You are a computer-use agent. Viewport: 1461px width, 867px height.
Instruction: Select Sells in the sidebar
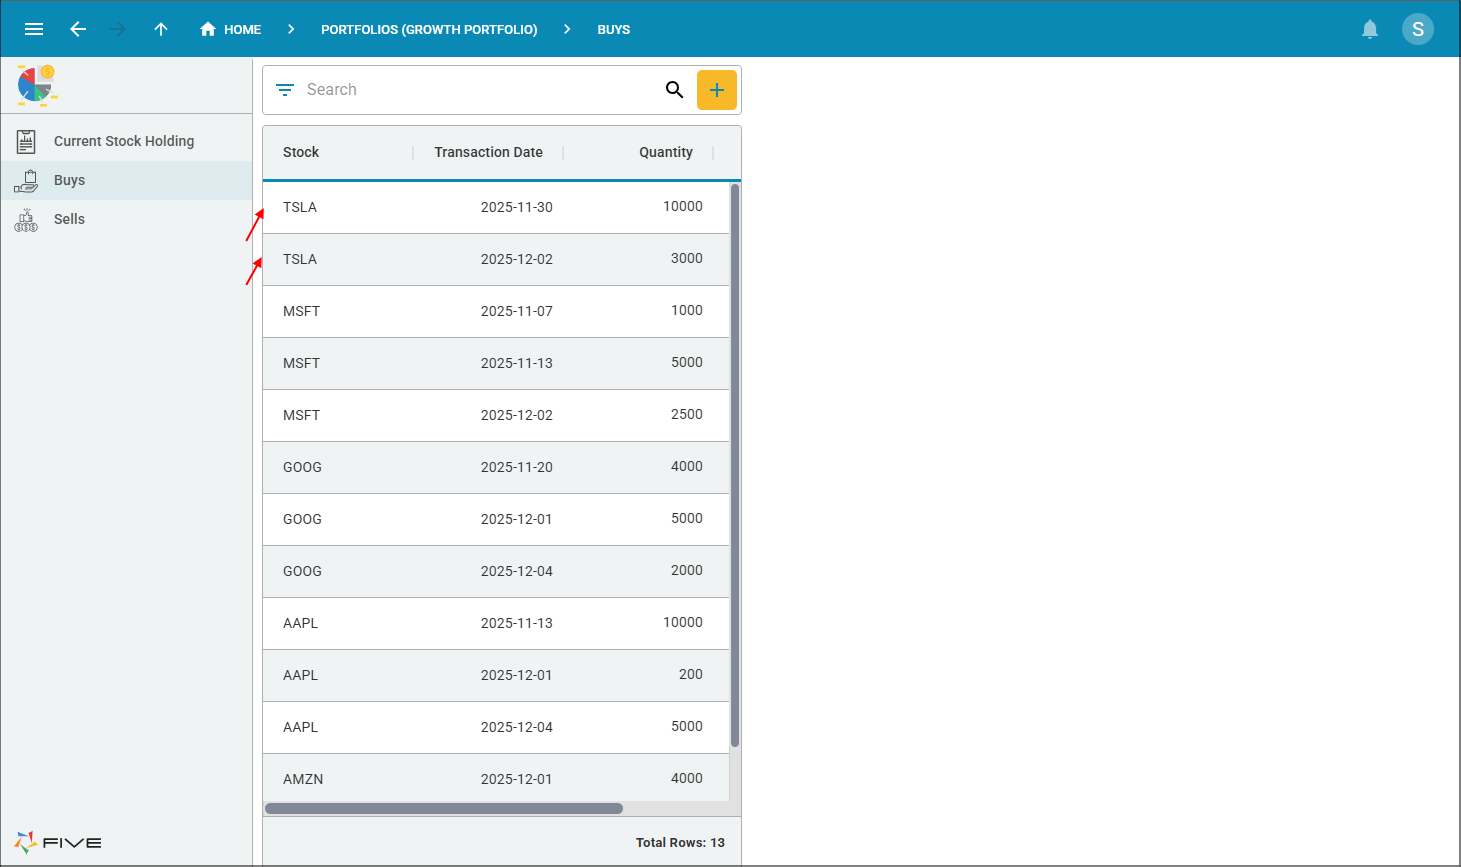[x=126, y=219]
